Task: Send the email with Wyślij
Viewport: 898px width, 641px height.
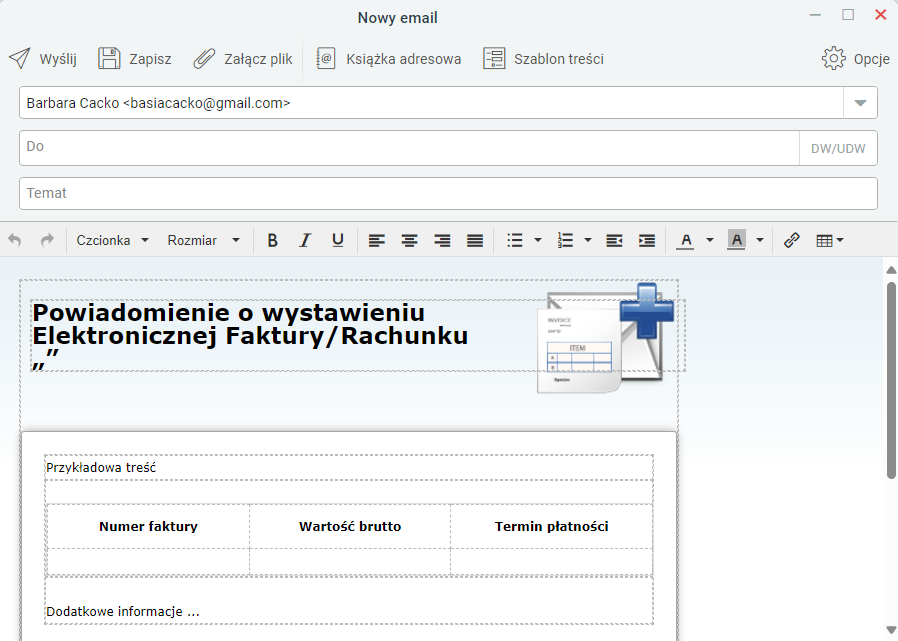Action: [x=43, y=59]
